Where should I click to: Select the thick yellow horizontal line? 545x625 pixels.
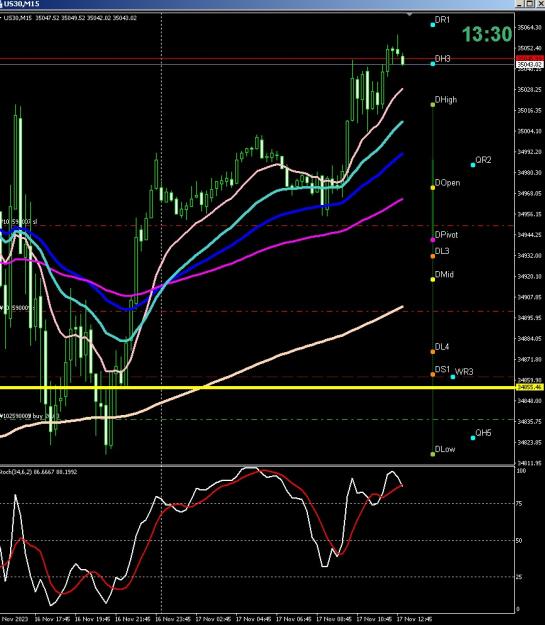coord(257,387)
